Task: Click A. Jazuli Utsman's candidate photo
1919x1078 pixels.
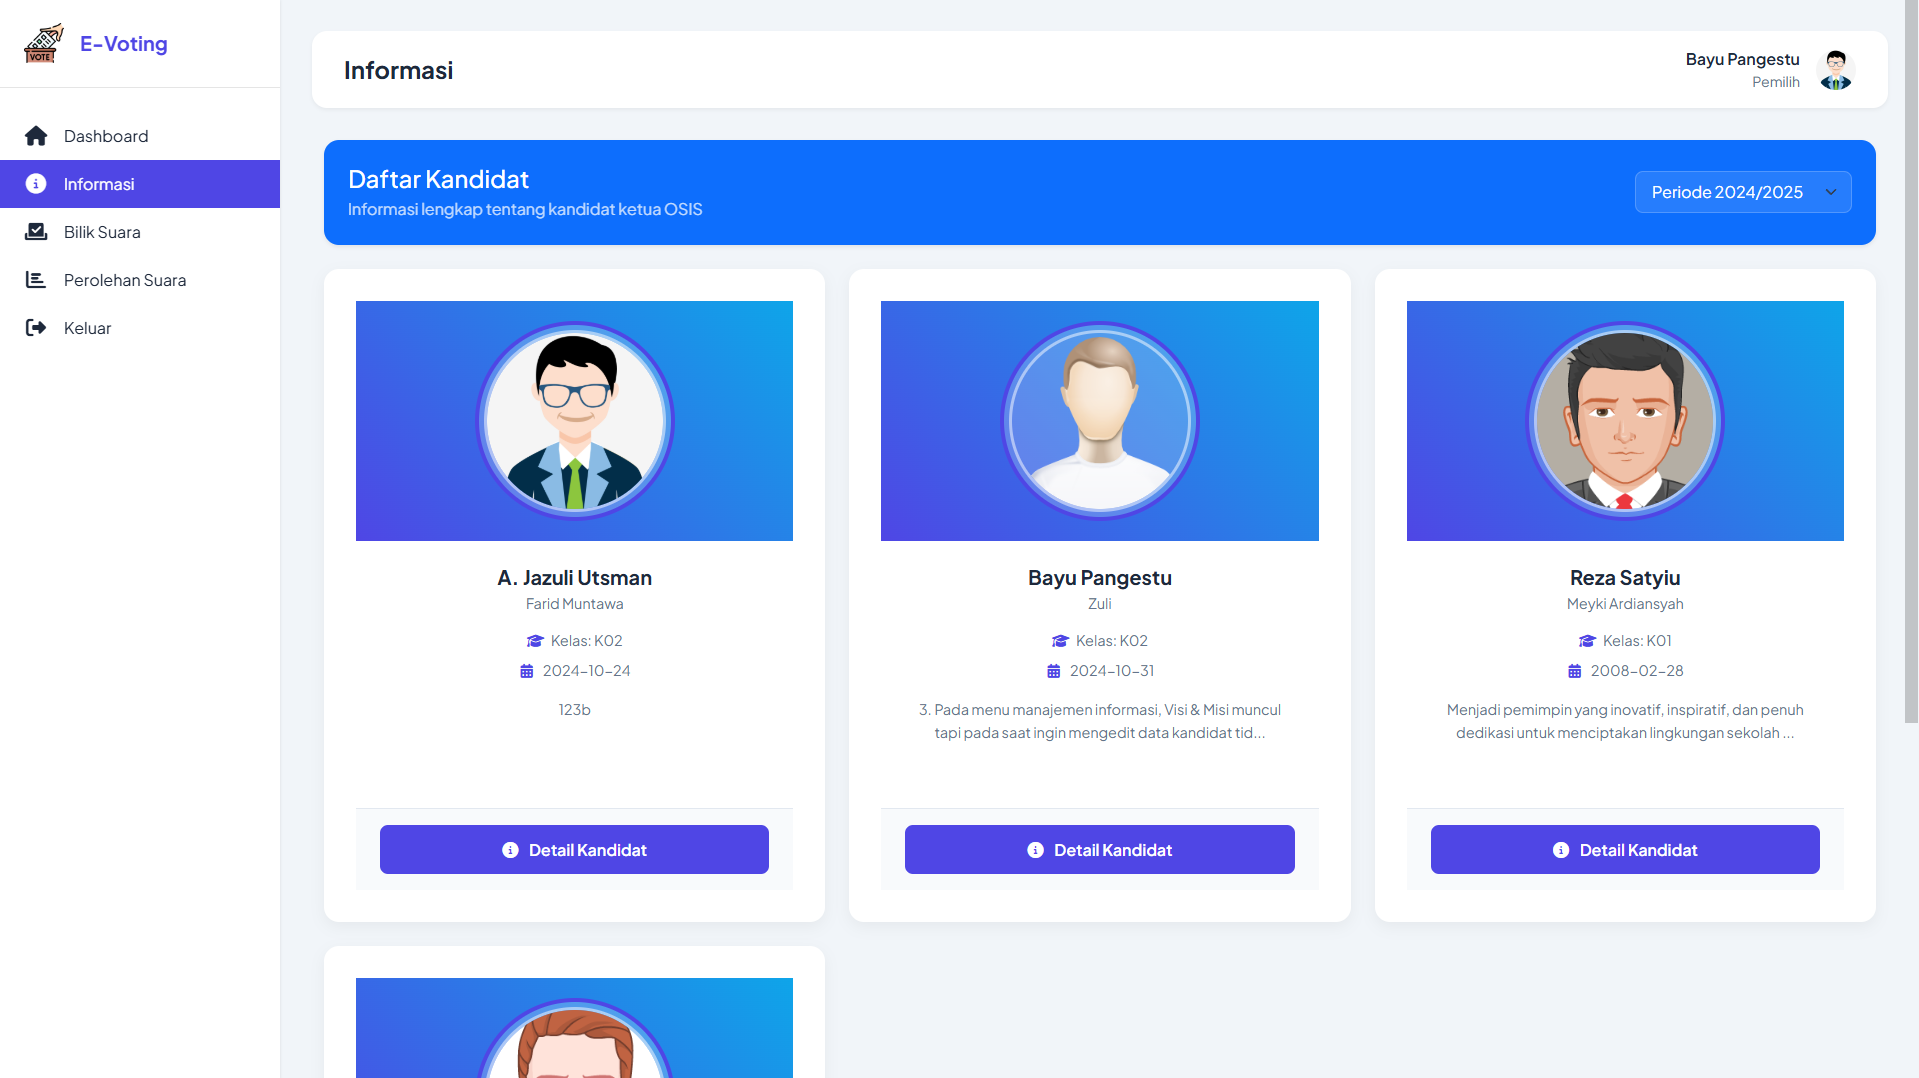Action: pos(575,421)
